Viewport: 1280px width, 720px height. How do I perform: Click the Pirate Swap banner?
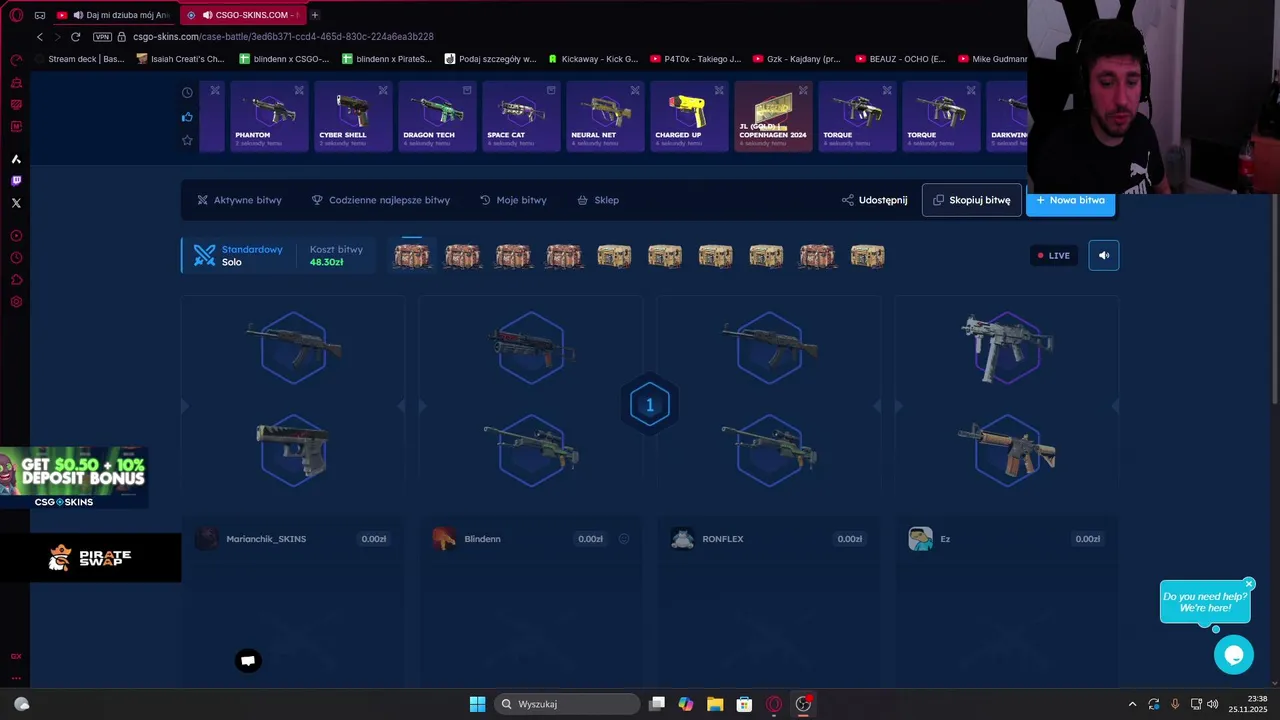tap(90, 557)
